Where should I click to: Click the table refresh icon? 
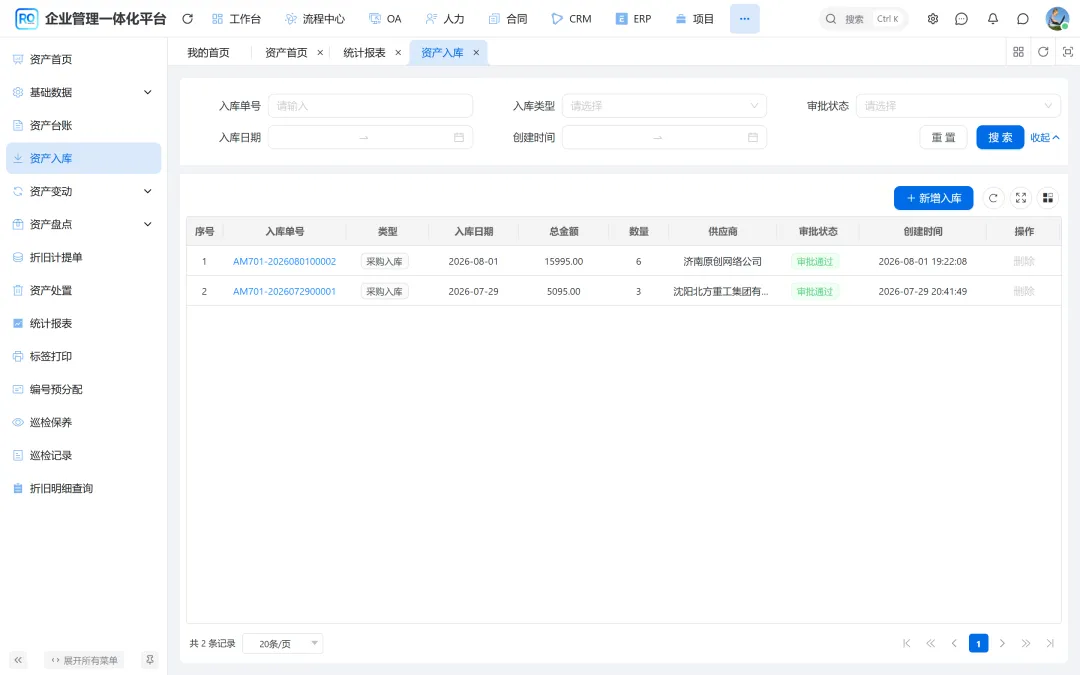tap(993, 198)
